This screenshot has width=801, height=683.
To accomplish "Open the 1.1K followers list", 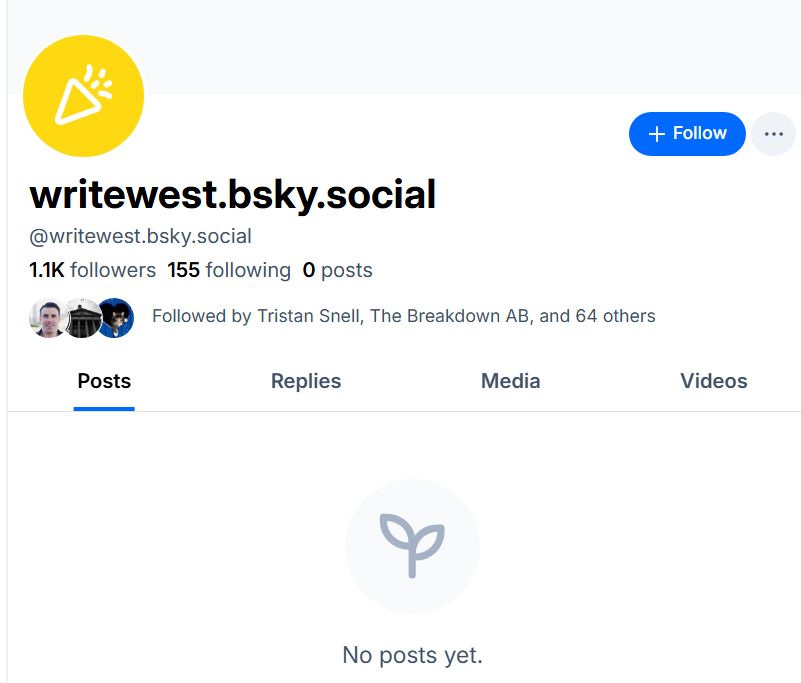I will (x=92, y=270).
